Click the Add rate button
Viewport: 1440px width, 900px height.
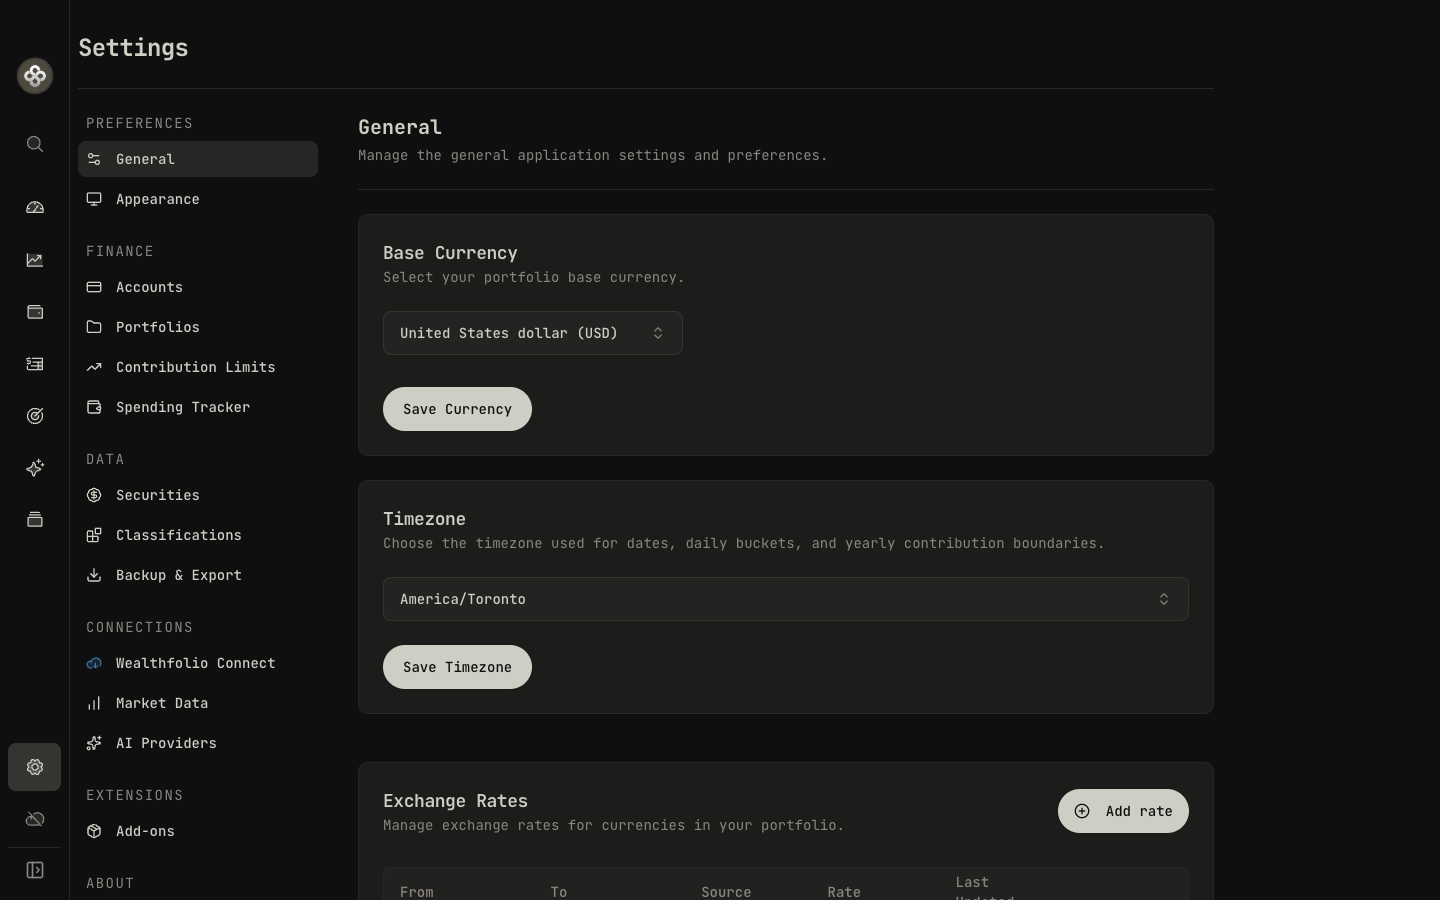1123,811
